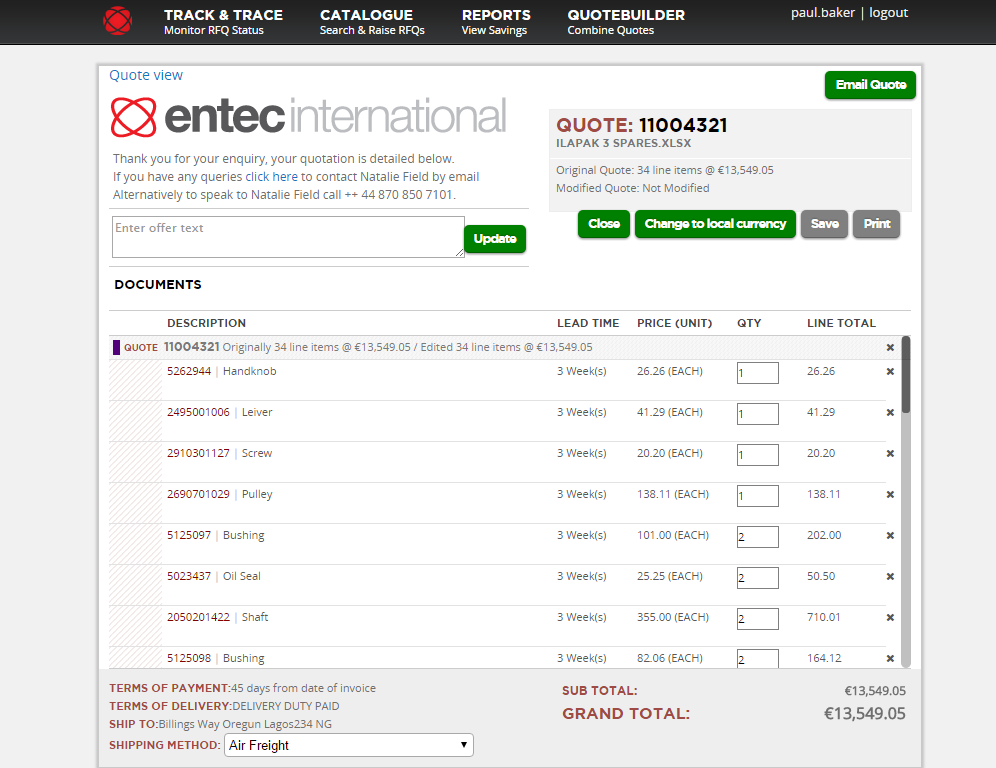The image size is (996, 768).
Task: Click the Ship To address text
Action: click(220, 724)
